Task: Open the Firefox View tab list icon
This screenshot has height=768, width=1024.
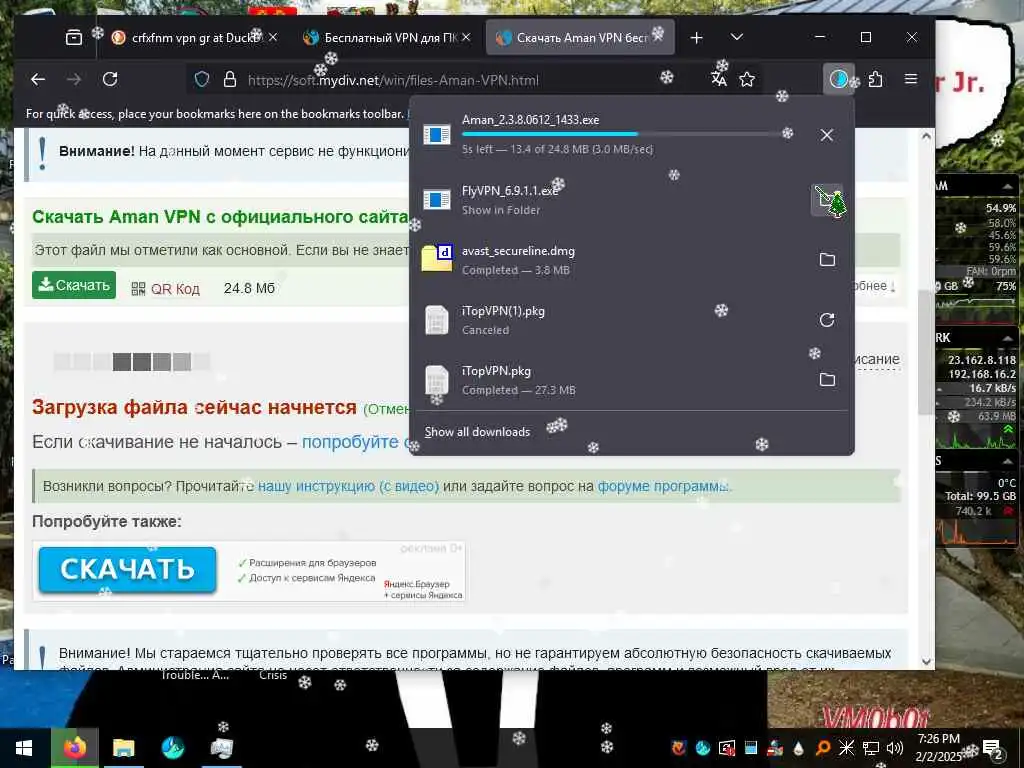Action: [x=74, y=38]
